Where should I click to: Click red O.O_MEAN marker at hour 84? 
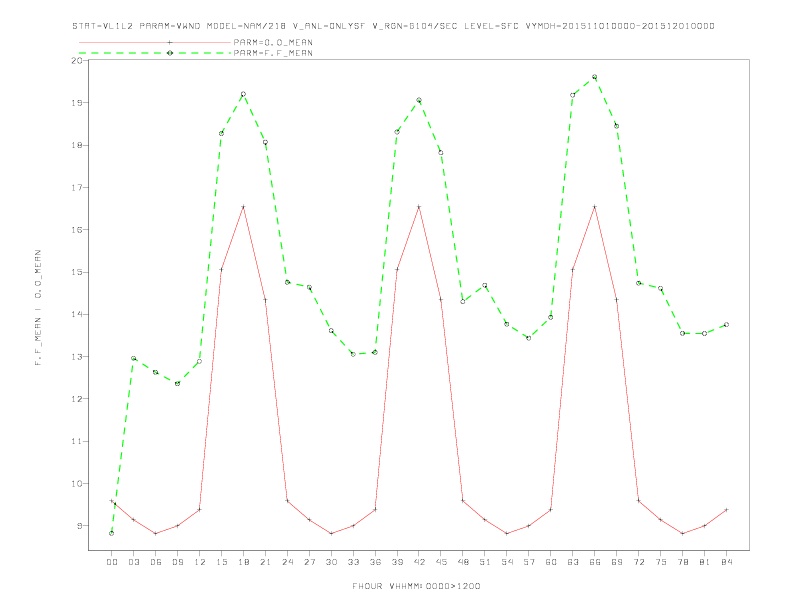[726, 509]
